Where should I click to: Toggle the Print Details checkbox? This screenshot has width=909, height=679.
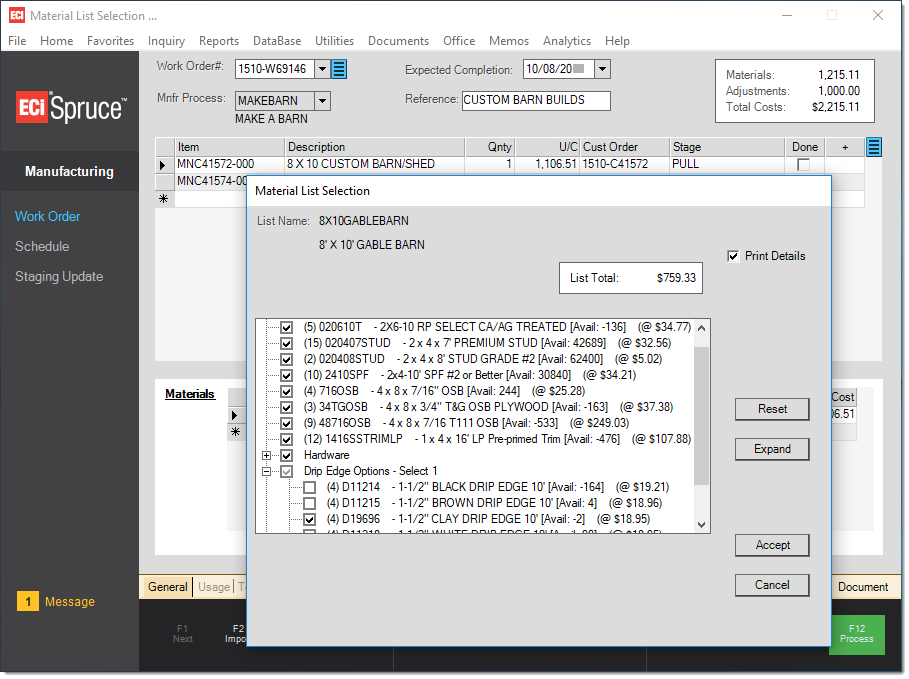733,256
